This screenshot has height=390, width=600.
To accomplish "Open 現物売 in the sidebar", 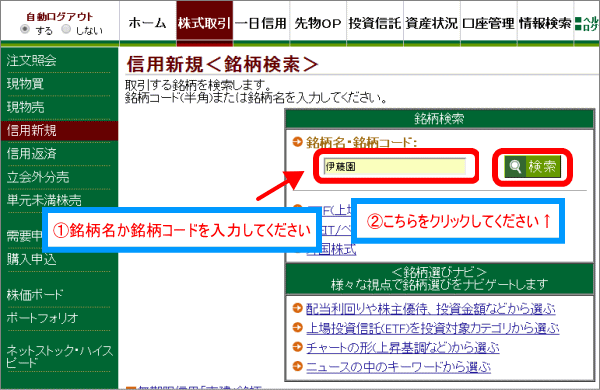I will click(x=25, y=107).
